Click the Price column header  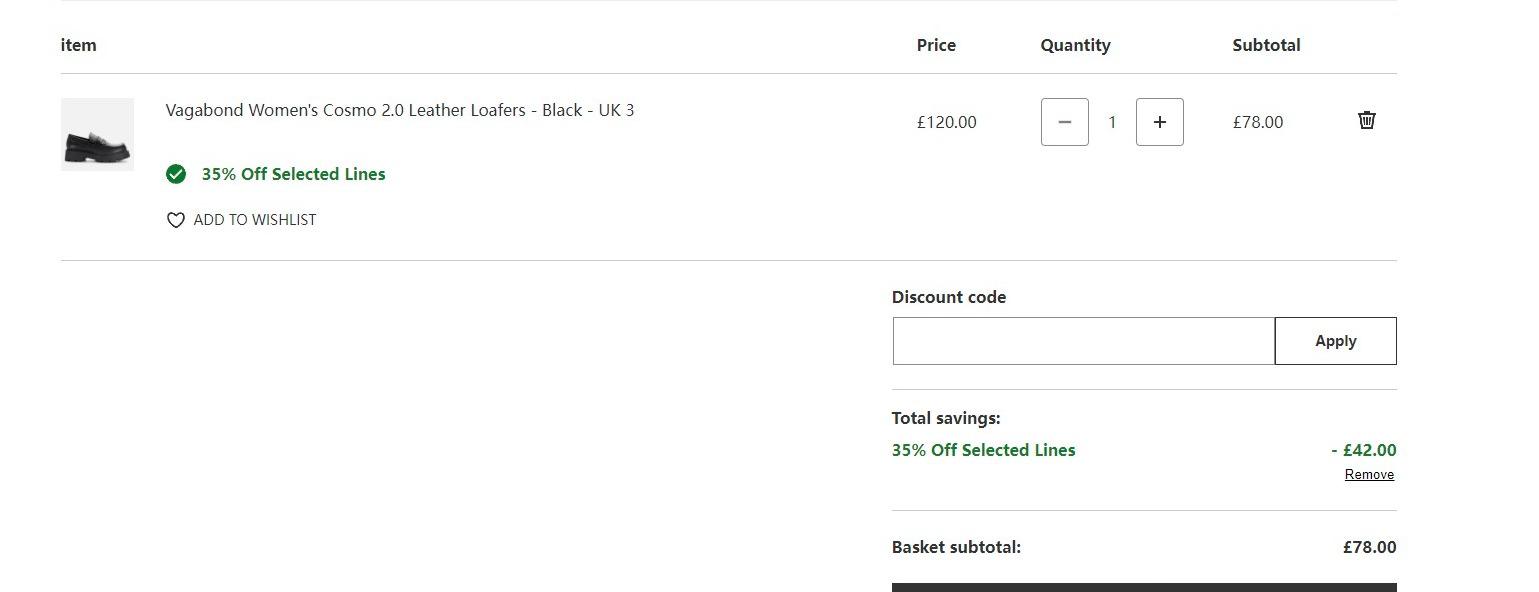[x=936, y=45]
